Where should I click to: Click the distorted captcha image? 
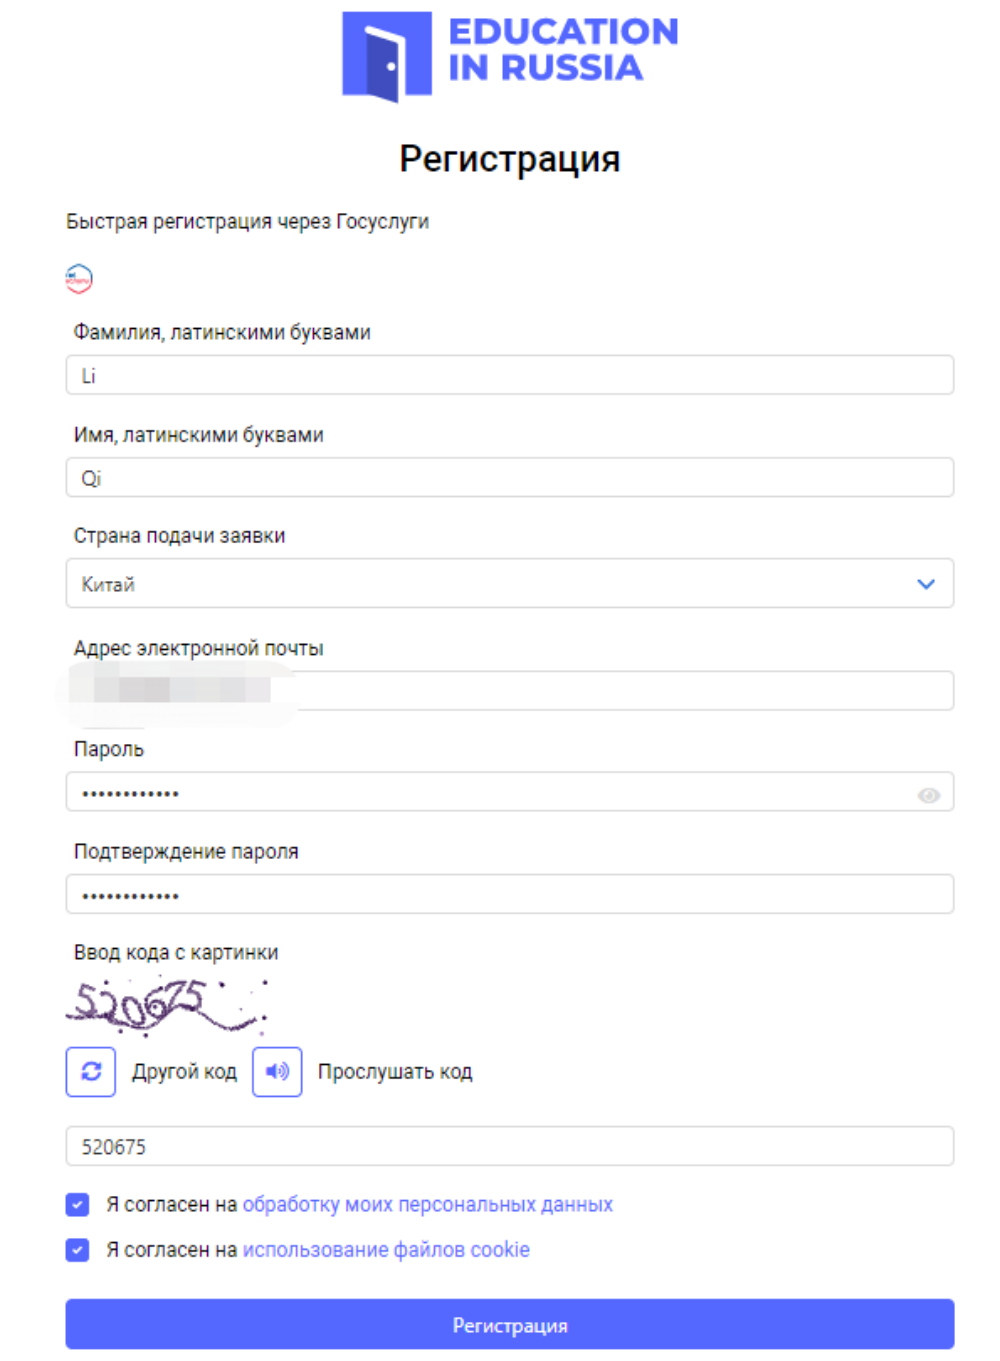[x=165, y=1005]
